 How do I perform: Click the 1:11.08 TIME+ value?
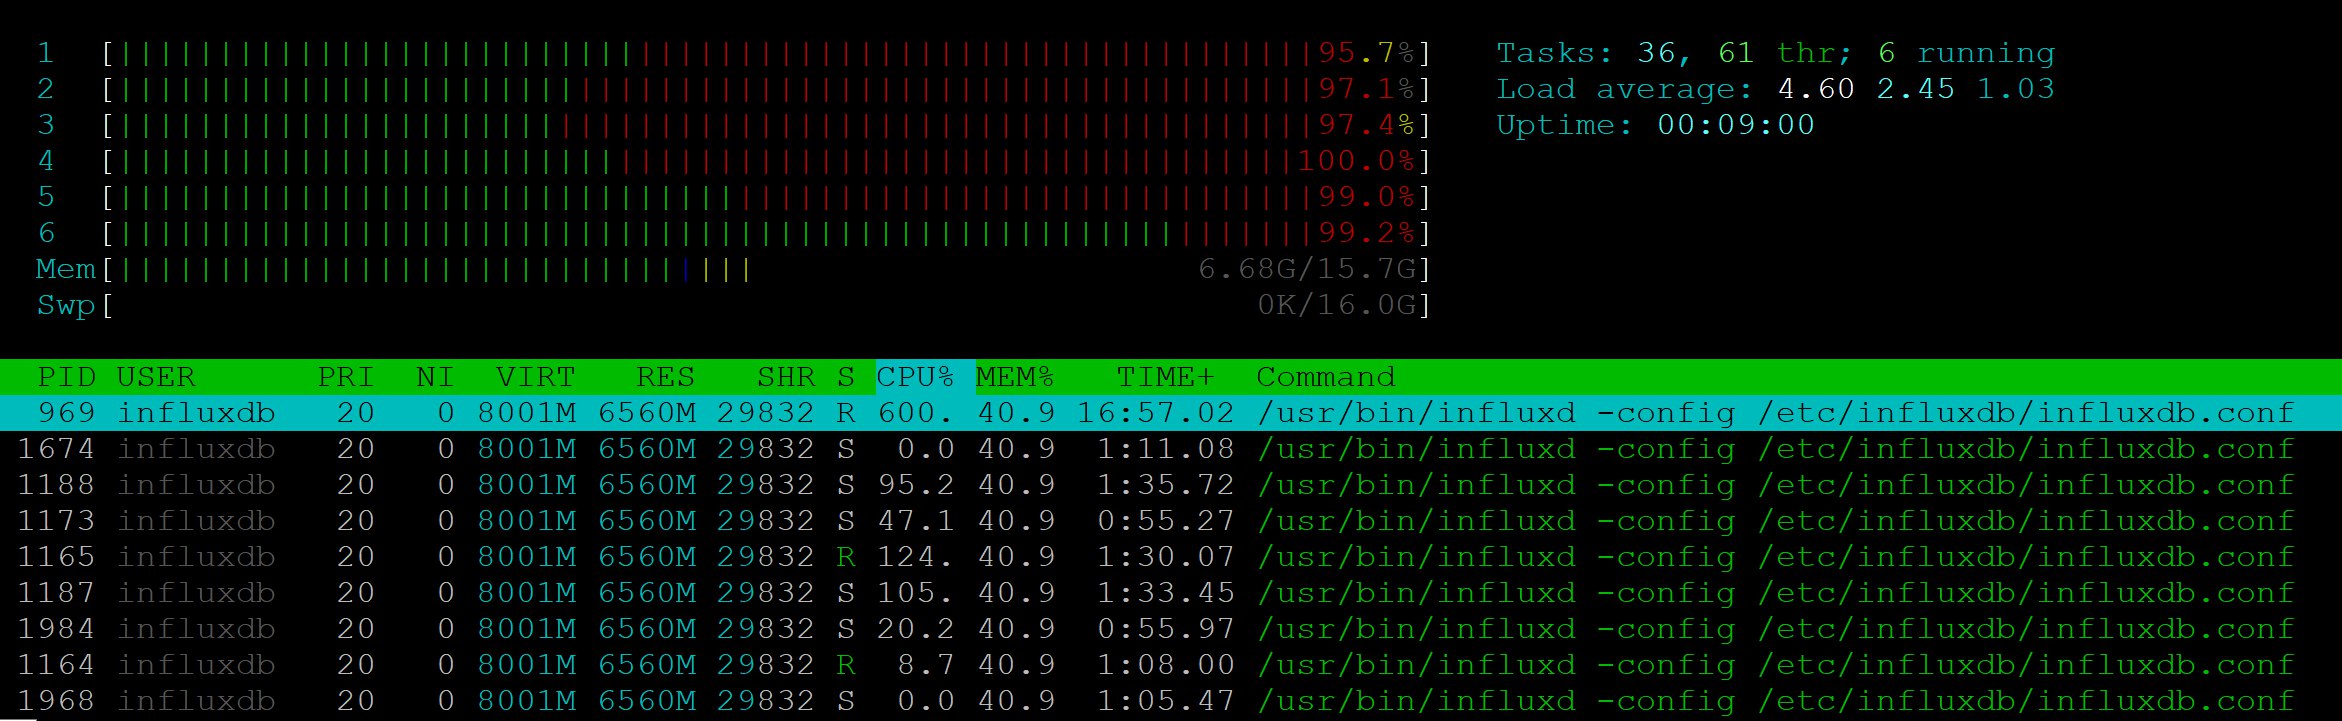point(1165,449)
